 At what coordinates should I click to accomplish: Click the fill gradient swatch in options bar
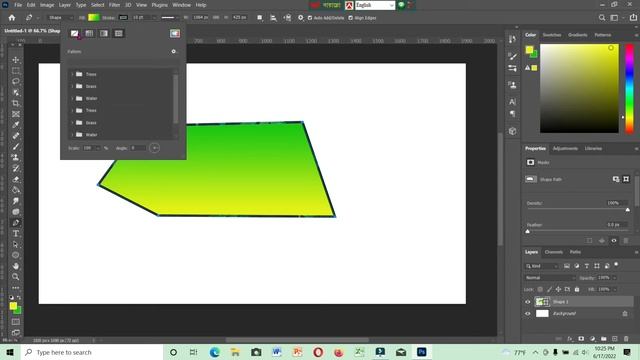94,18
